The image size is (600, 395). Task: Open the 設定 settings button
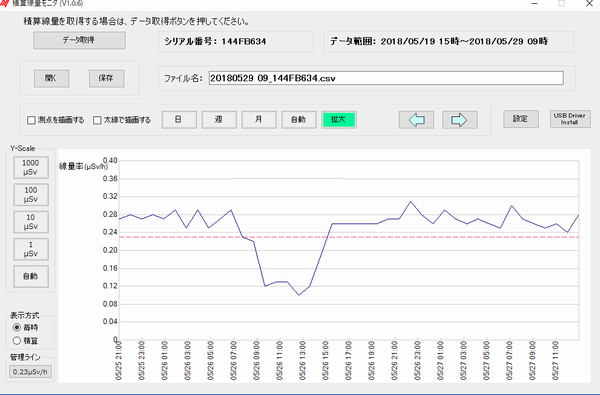521,119
